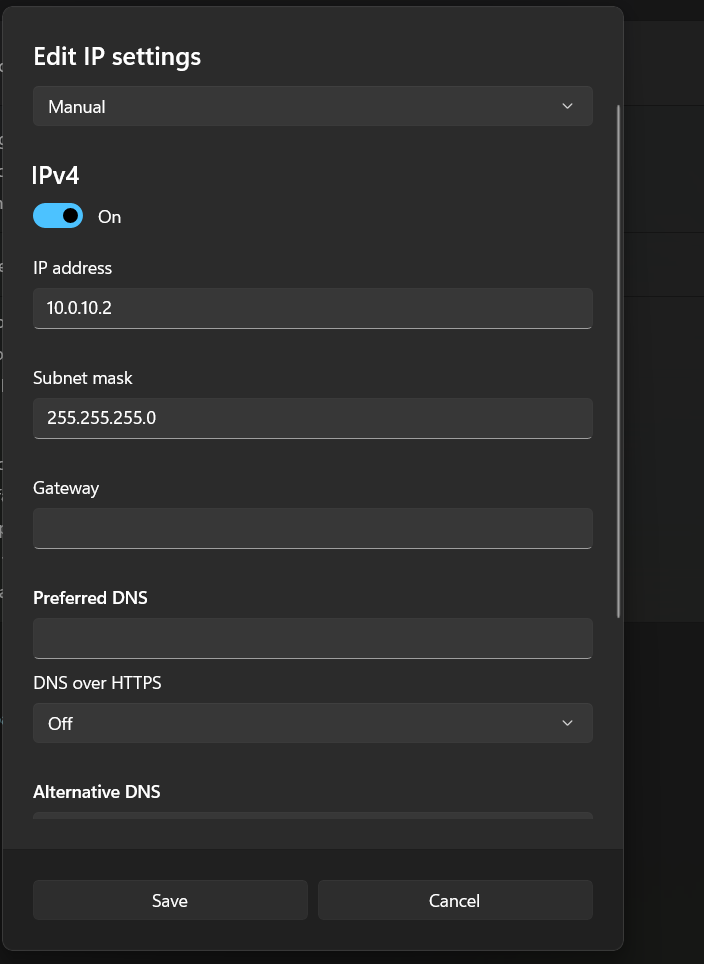
Task: Toggle the IPv4 switch off
Action: 58,216
